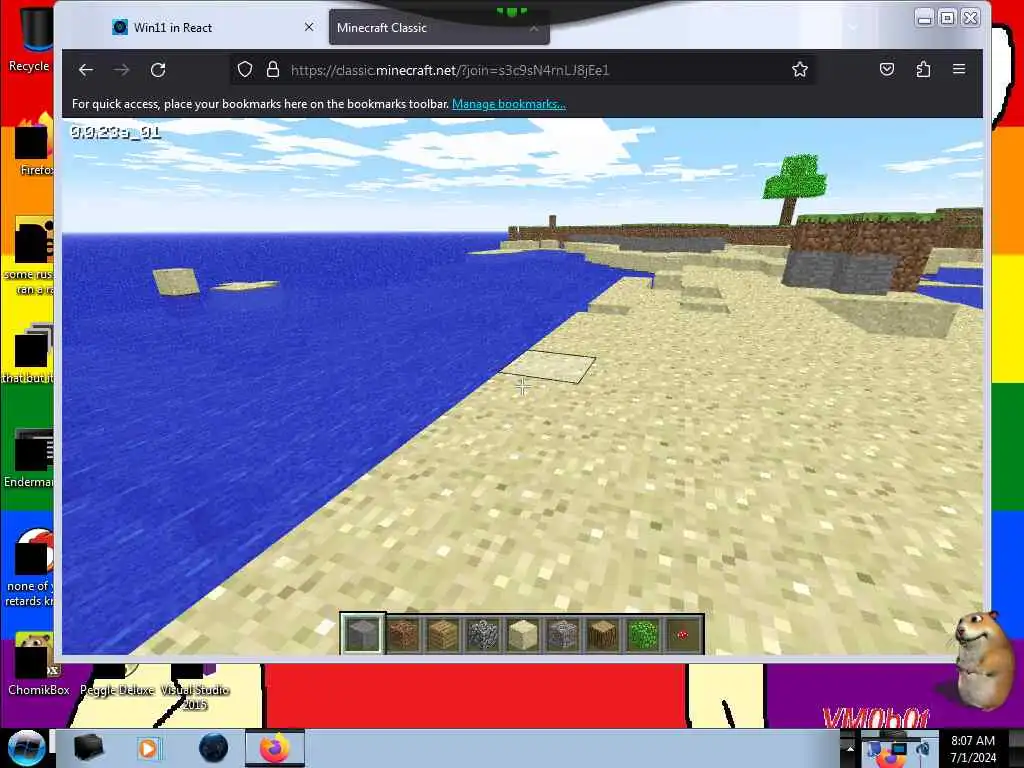The height and width of the screenshot is (768, 1024).
Task: Open the dark globe taskbar icon
Action: click(213, 748)
